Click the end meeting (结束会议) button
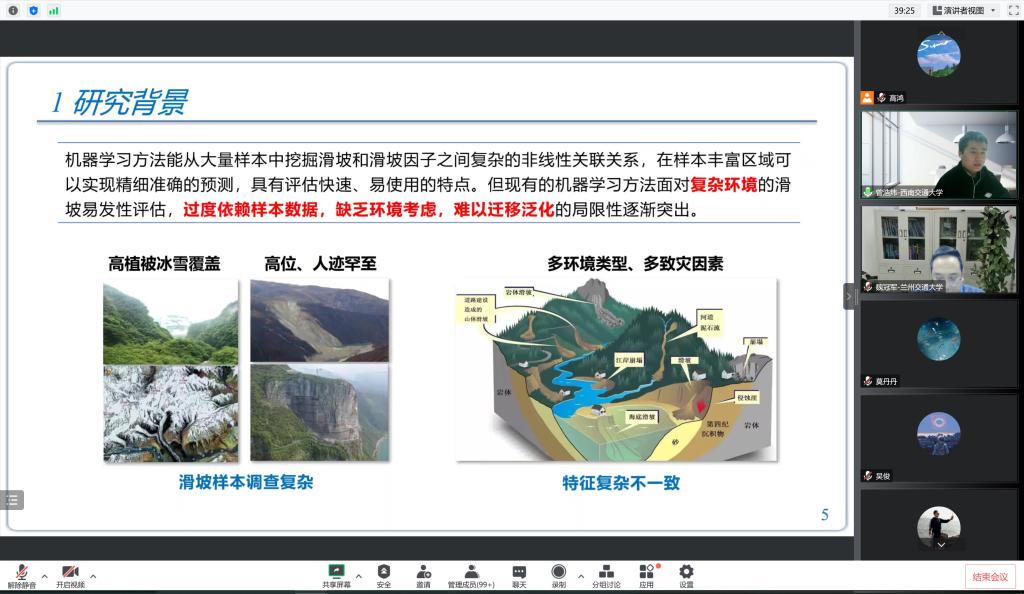This screenshot has height=594, width=1024. [989, 576]
